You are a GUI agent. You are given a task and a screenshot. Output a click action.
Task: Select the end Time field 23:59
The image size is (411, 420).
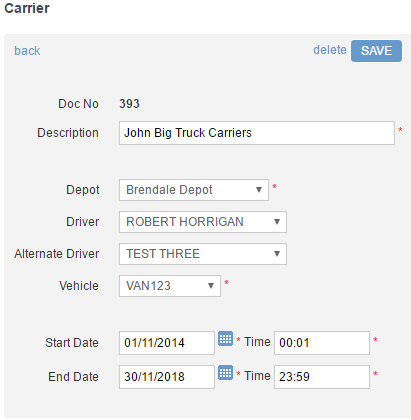(x=322, y=377)
